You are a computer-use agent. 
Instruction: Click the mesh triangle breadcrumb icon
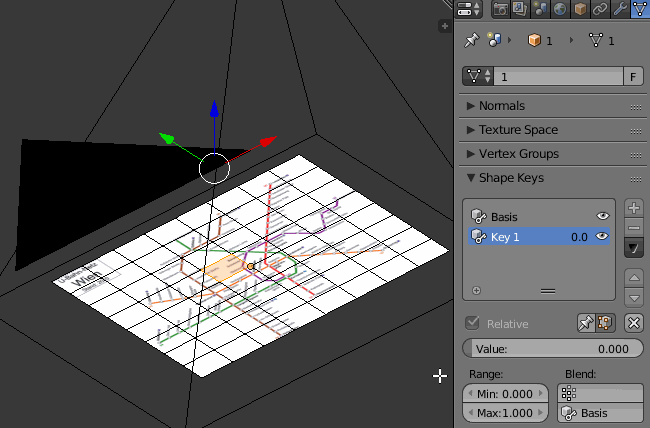pyautogui.click(x=596, y=40)
